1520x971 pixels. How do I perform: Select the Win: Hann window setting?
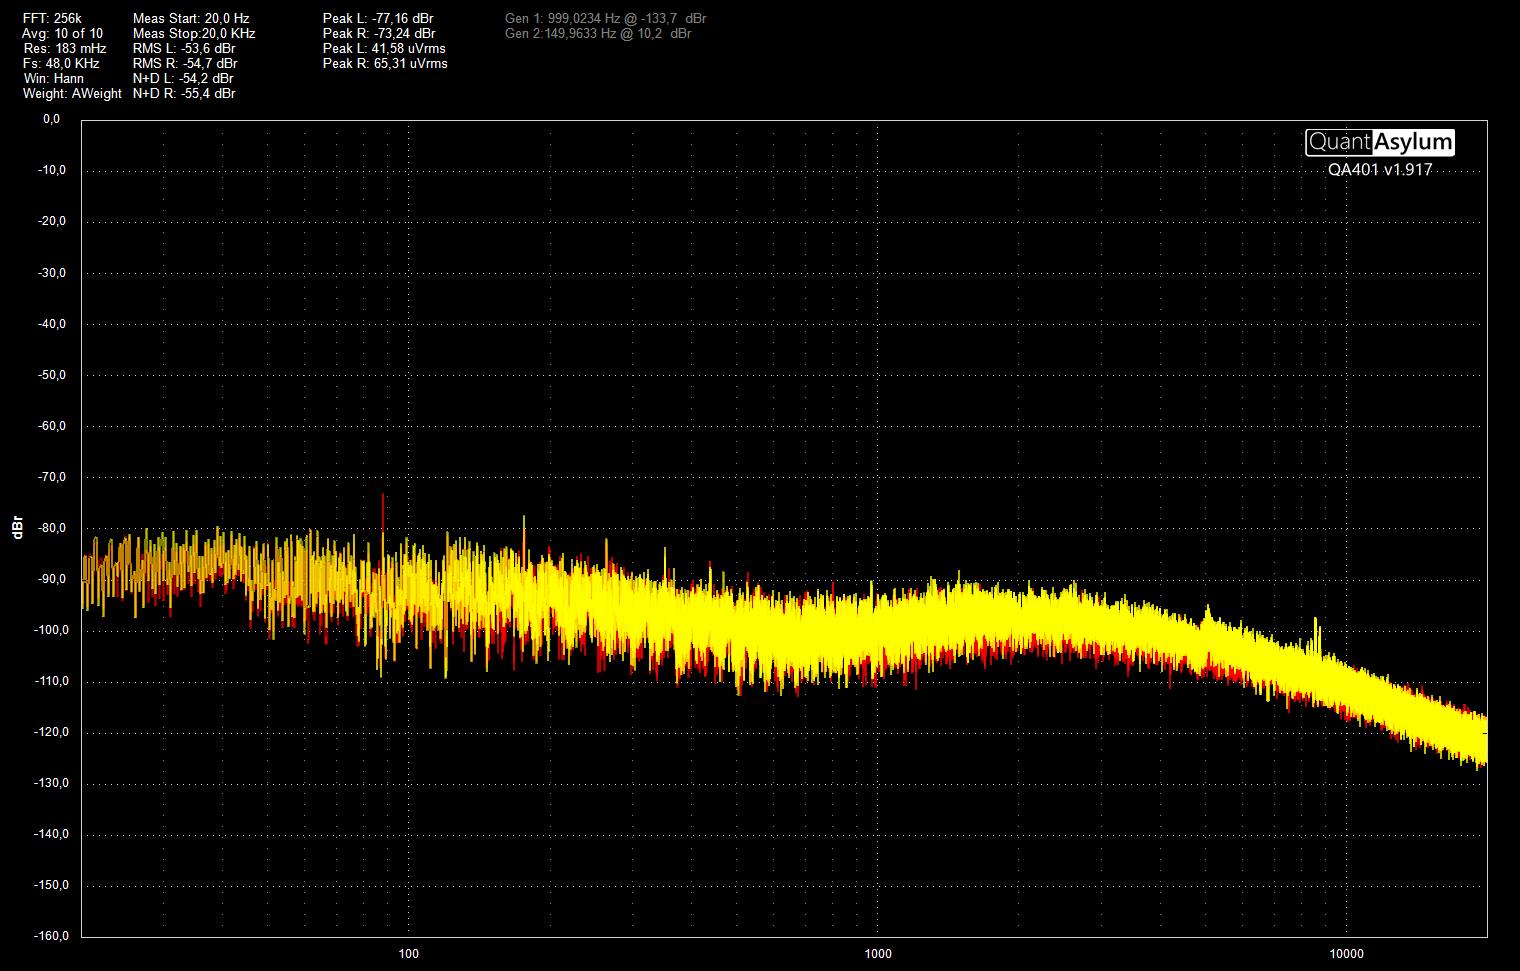tap(54, 78)
